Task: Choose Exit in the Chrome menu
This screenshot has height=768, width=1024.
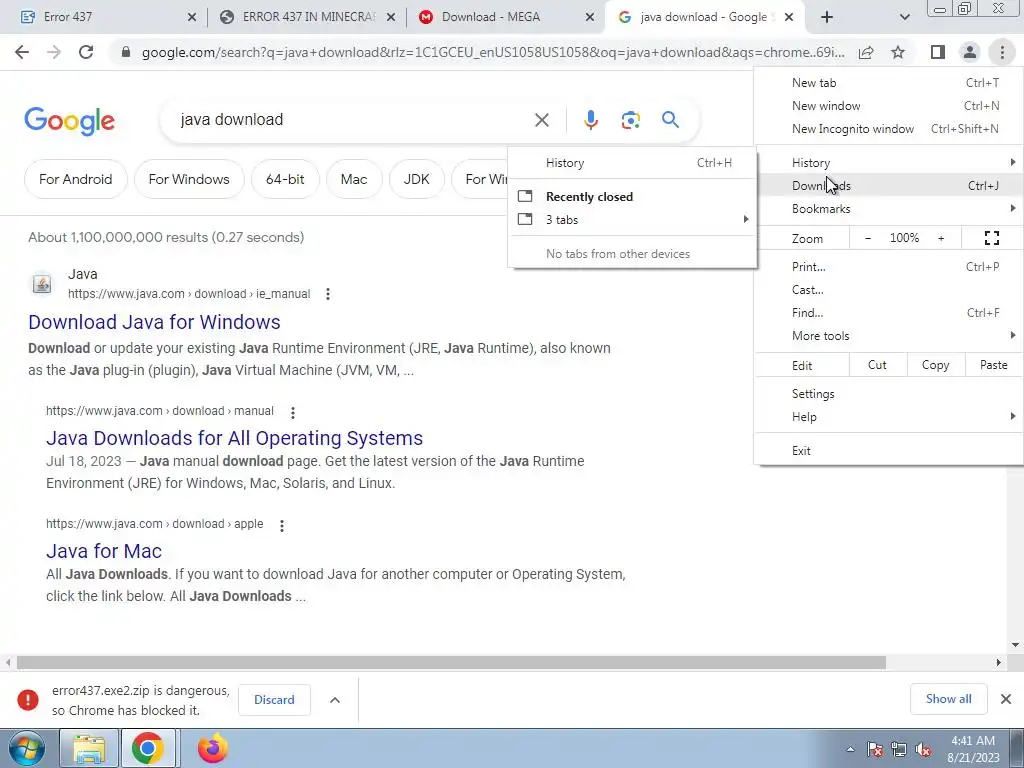Action: point(889,451)
